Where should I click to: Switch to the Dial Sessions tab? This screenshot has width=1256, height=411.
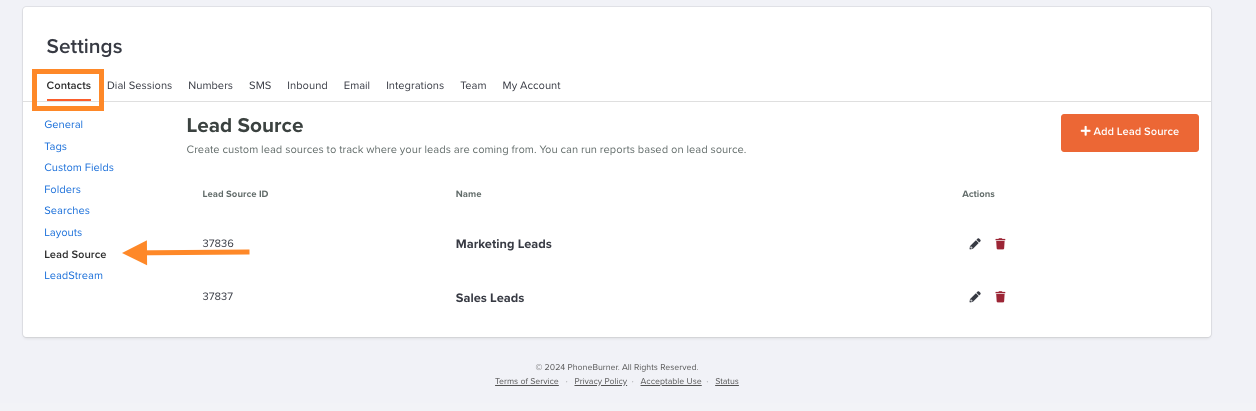point(140,86)
